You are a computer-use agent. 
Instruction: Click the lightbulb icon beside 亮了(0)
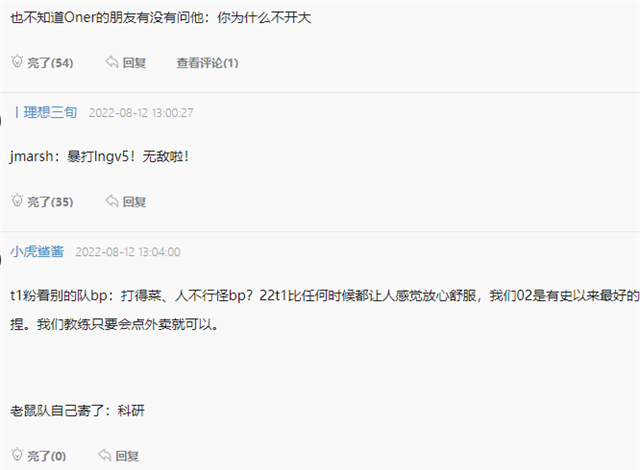tap(17, 454)
